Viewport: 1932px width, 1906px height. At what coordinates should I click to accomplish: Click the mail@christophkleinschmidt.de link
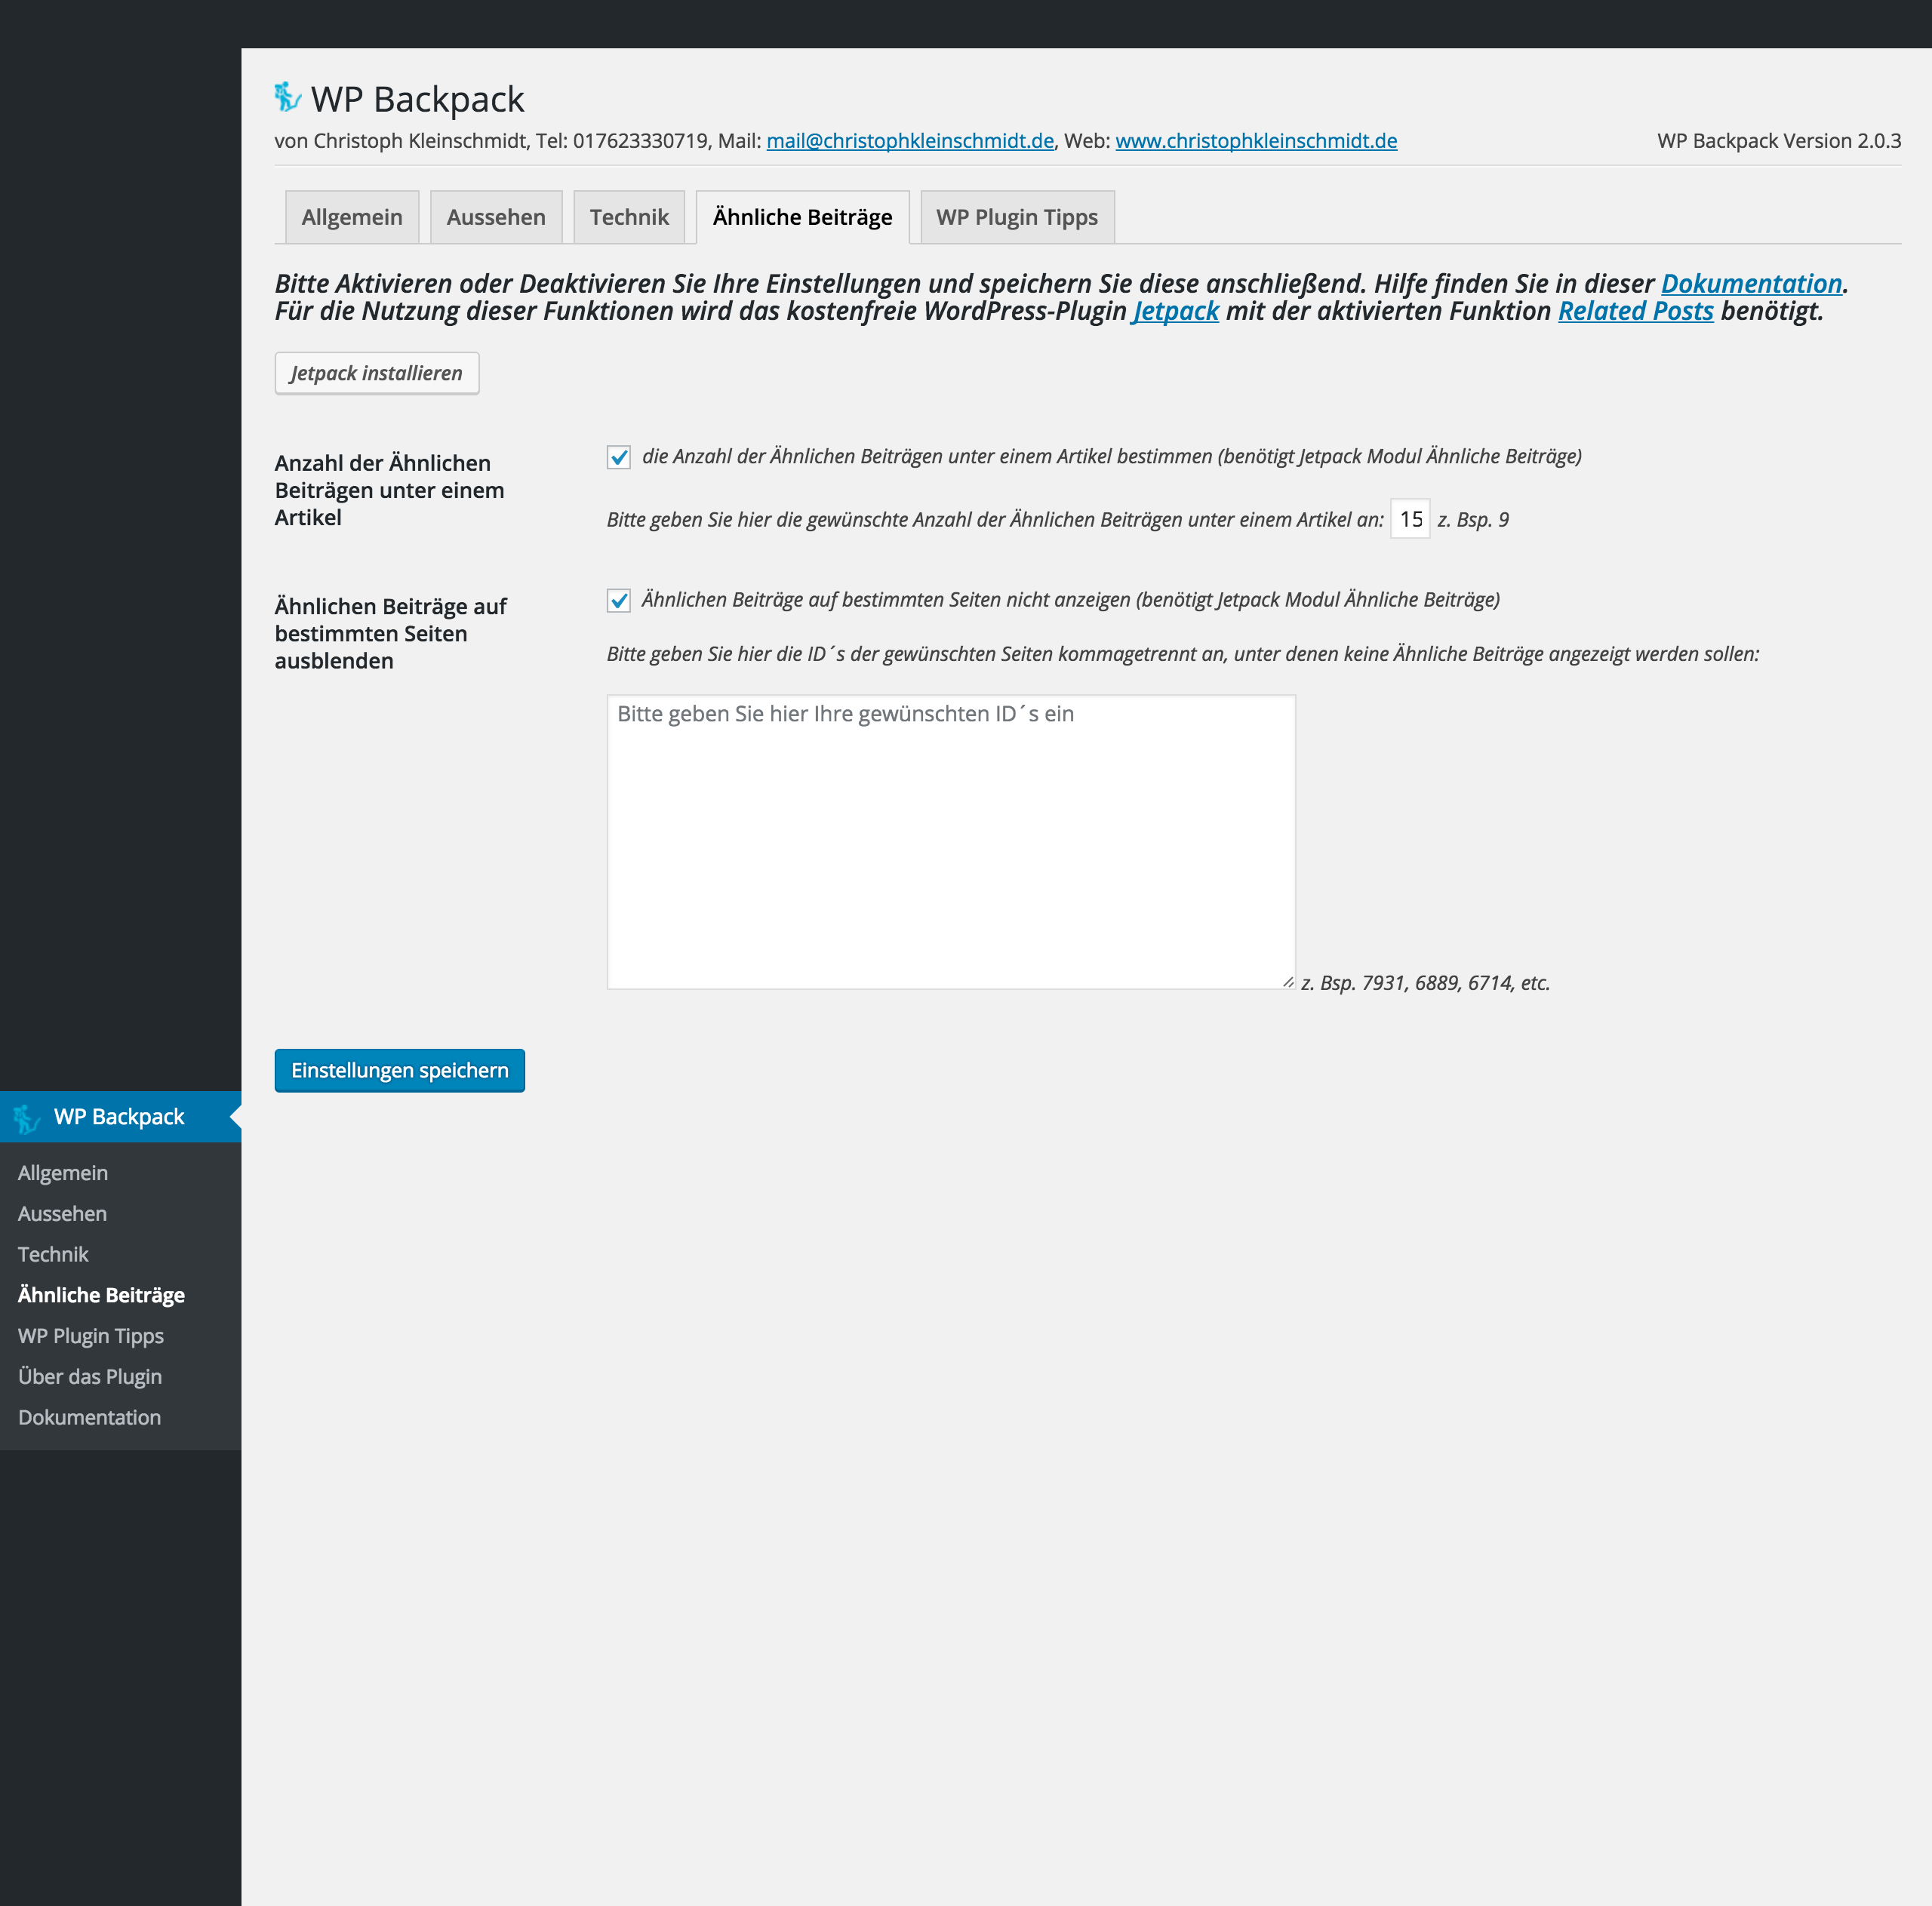coord(910,141)
